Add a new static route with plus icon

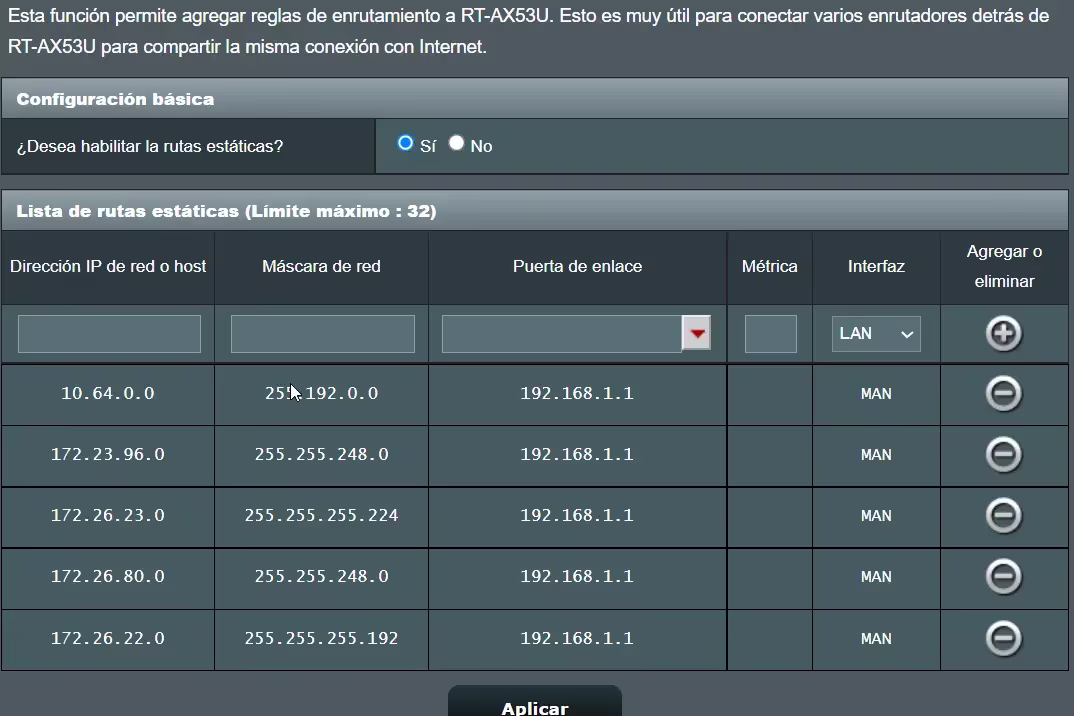(x=1003, y=334)
